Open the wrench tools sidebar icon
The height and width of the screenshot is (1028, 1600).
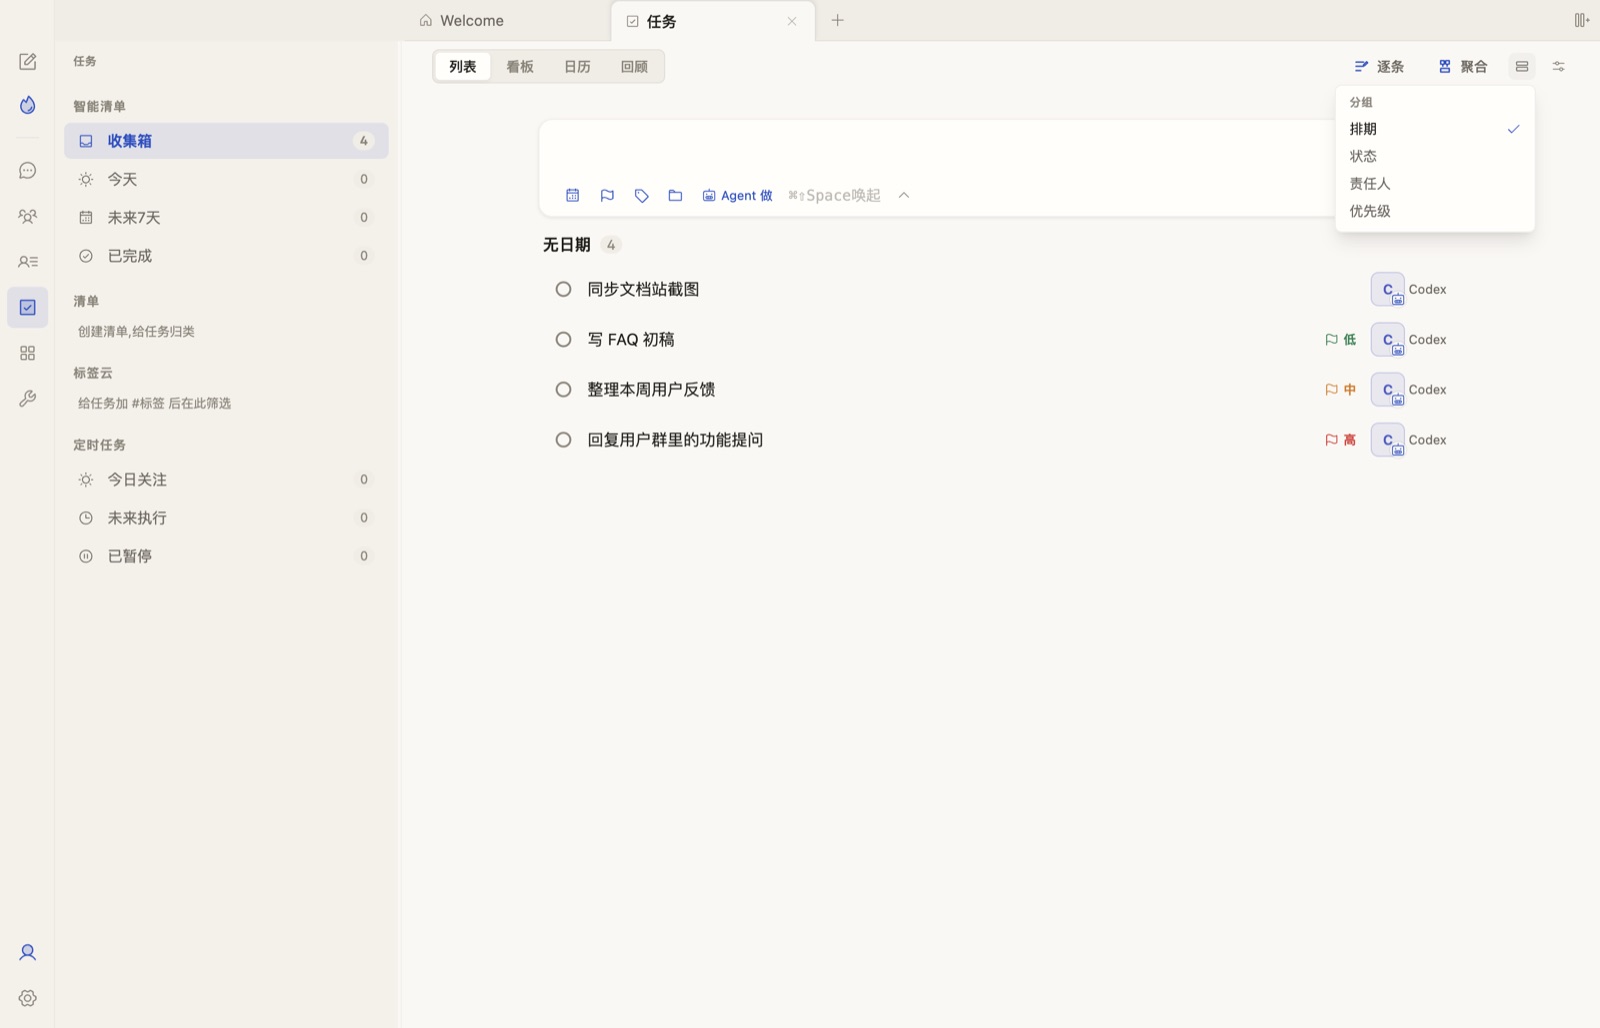(27, 398)
